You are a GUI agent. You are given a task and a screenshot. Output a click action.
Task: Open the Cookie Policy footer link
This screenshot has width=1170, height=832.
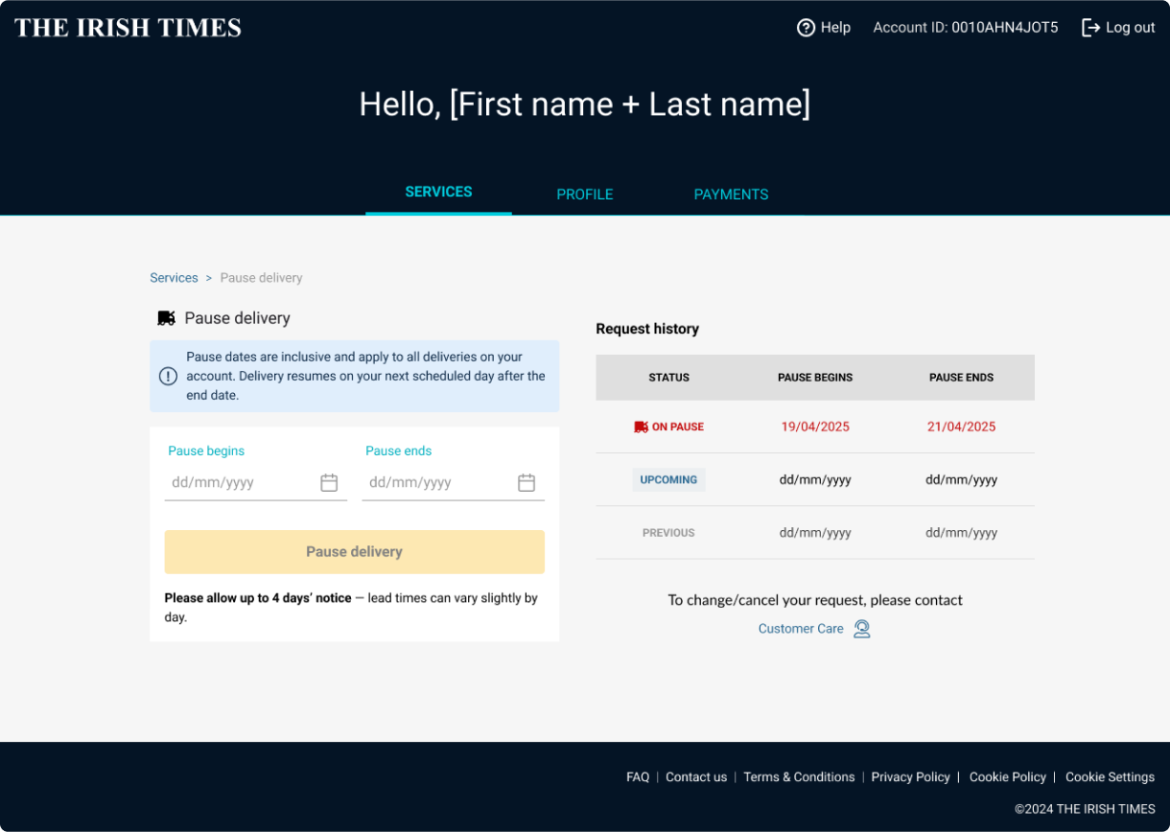(1007, 777)
